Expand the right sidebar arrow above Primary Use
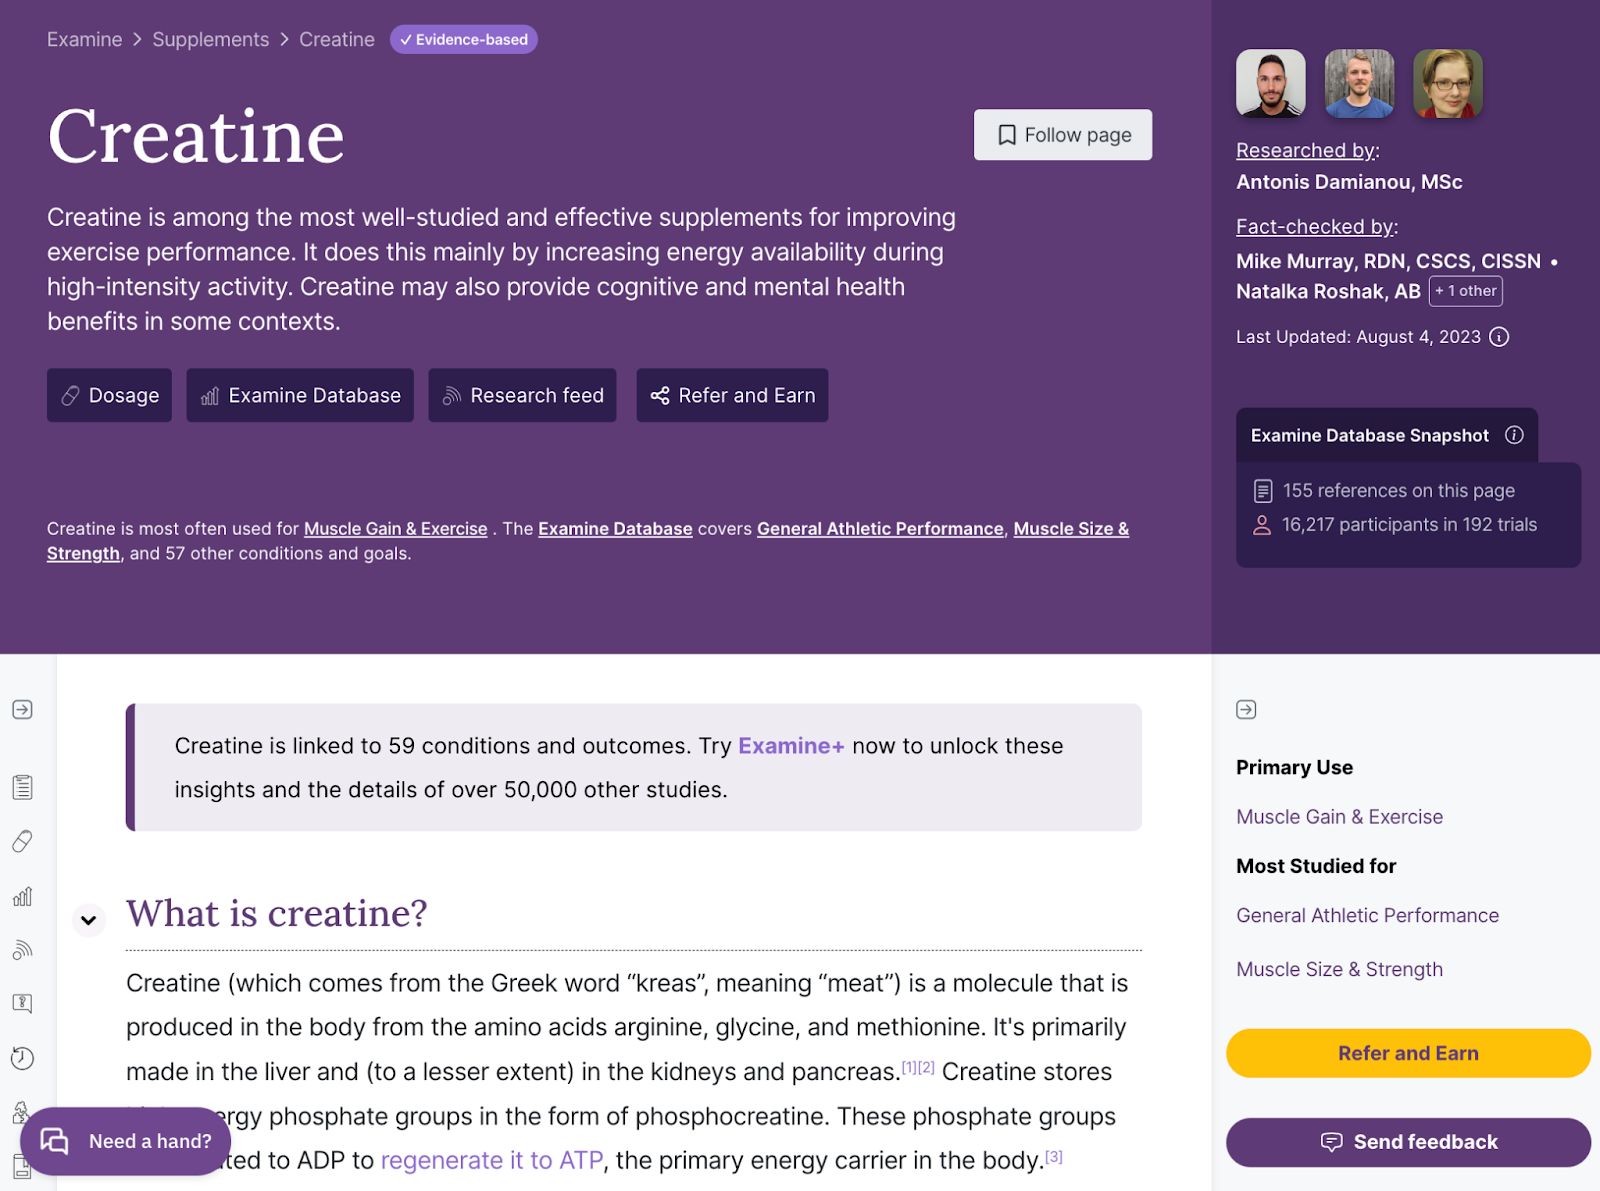 (x=1246, y=709)
